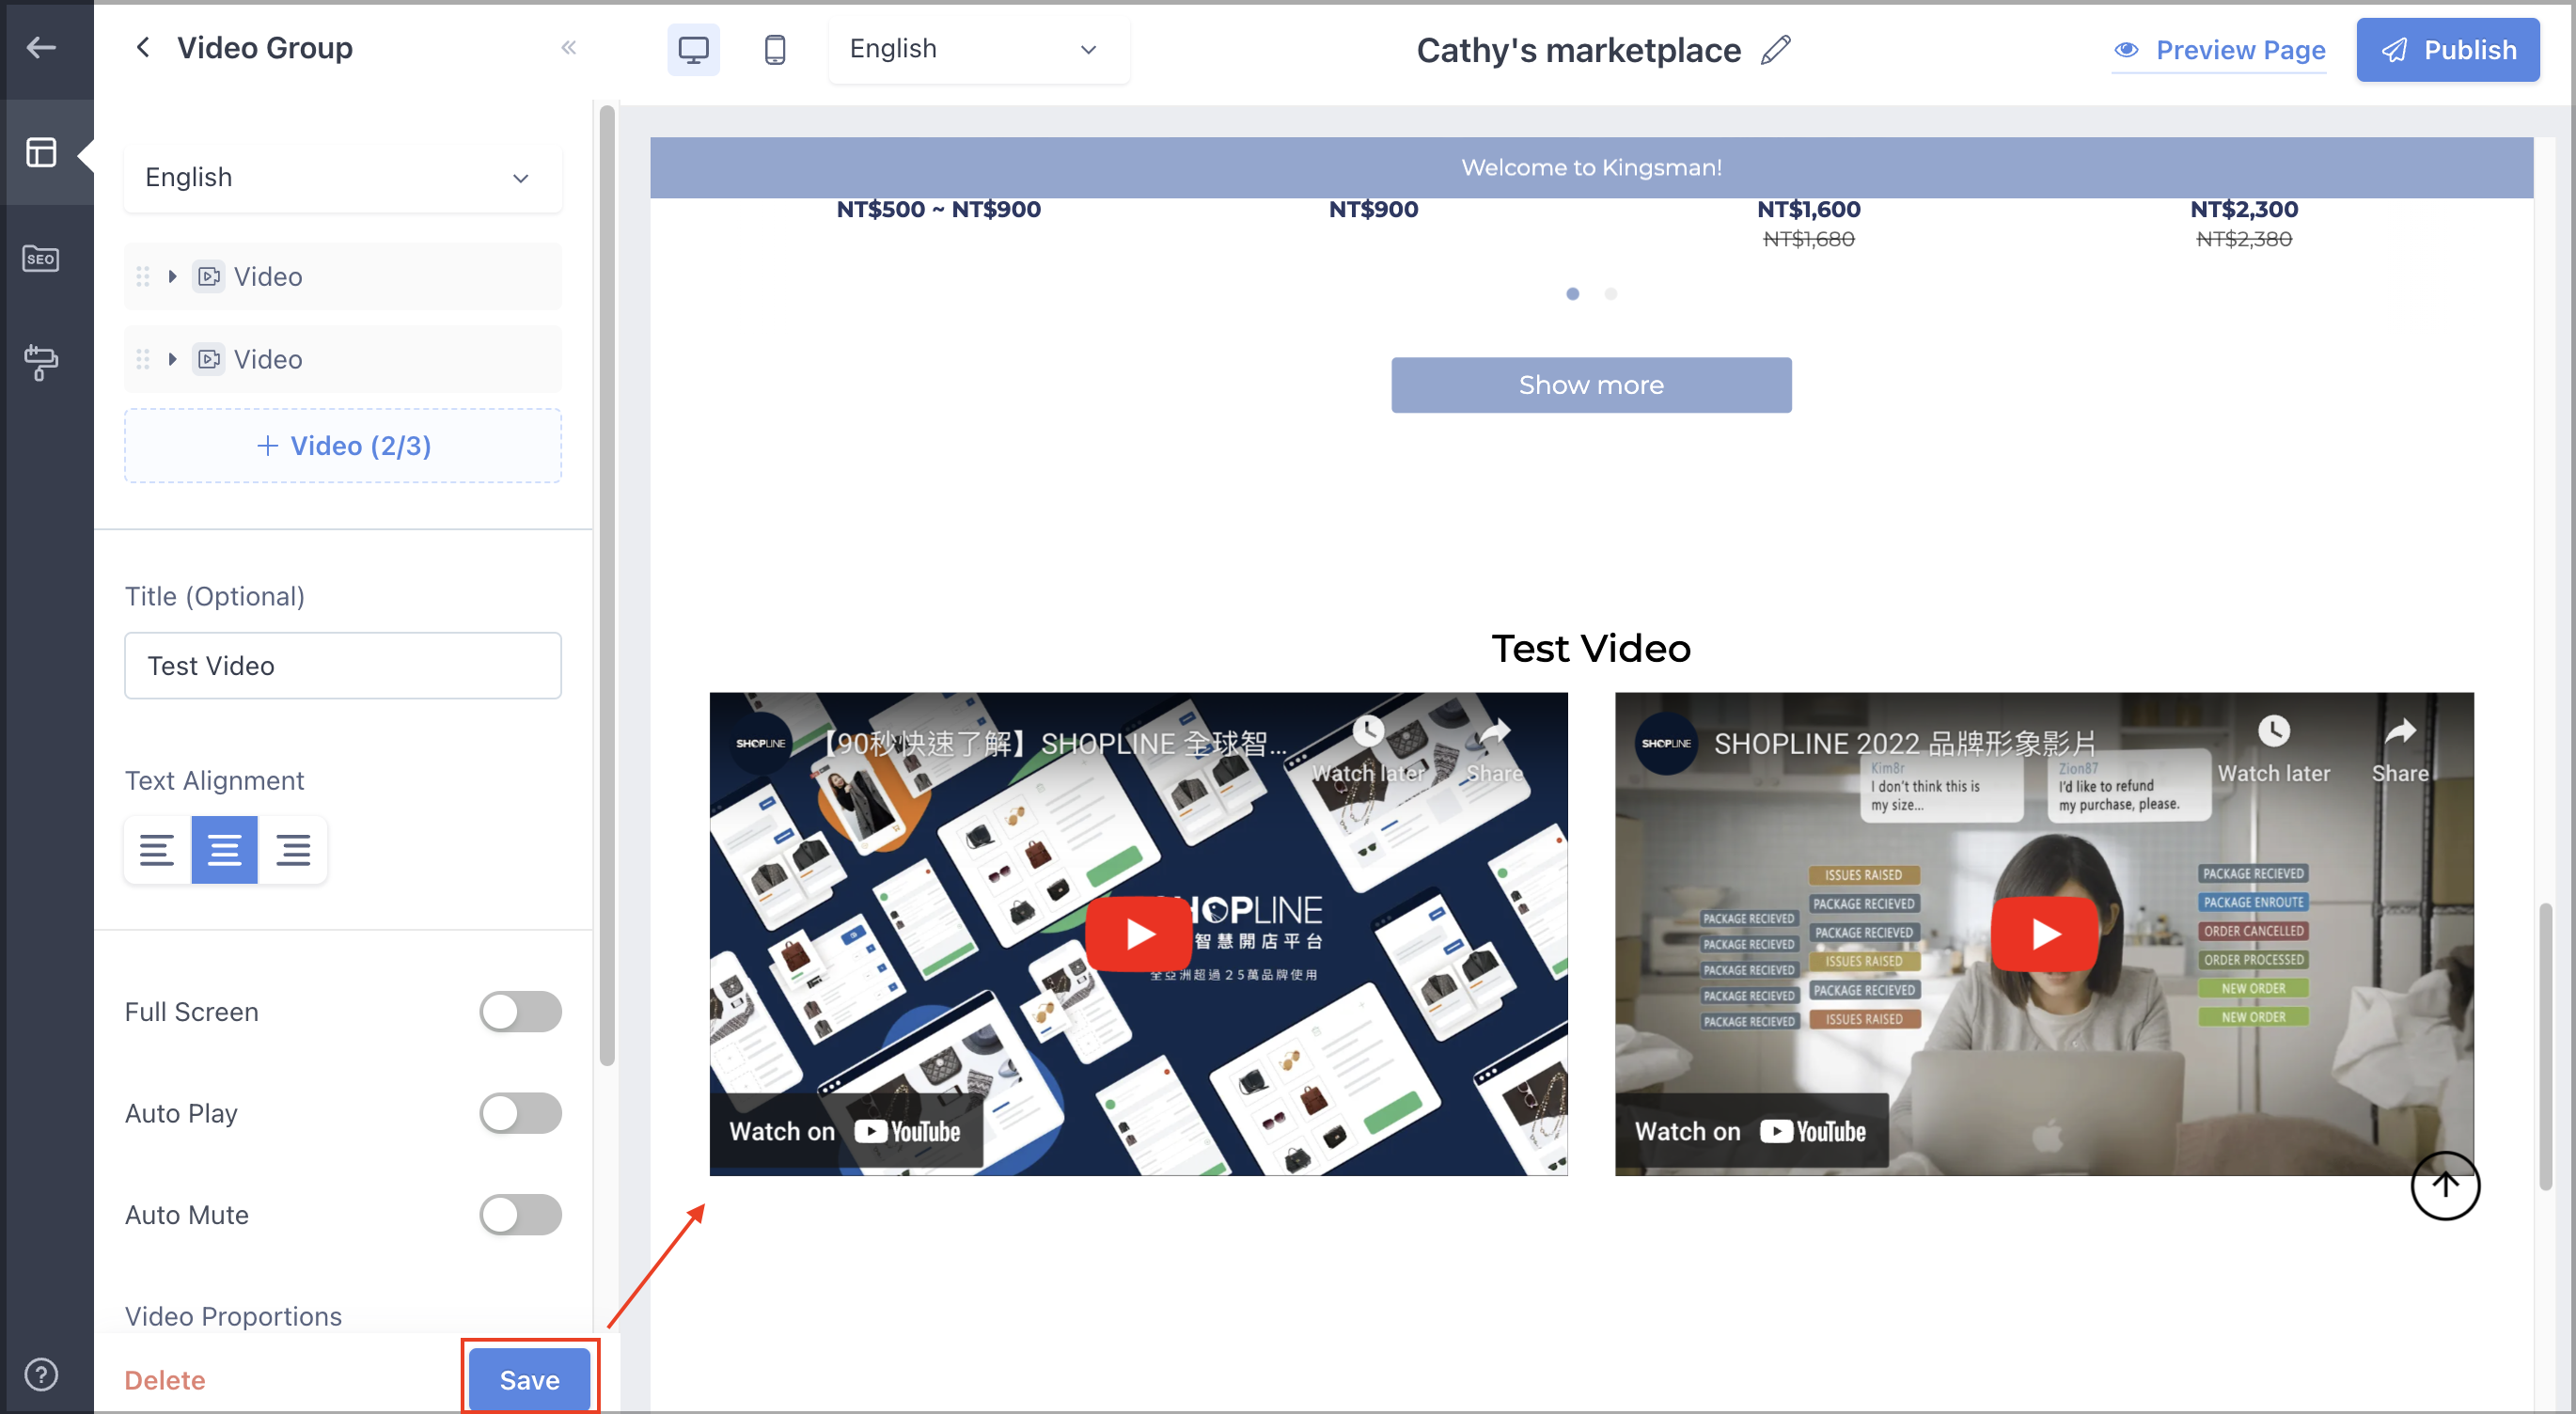Click price NT$1,600
This screenshot has width=2576, height=1414.
[1808, 209]
